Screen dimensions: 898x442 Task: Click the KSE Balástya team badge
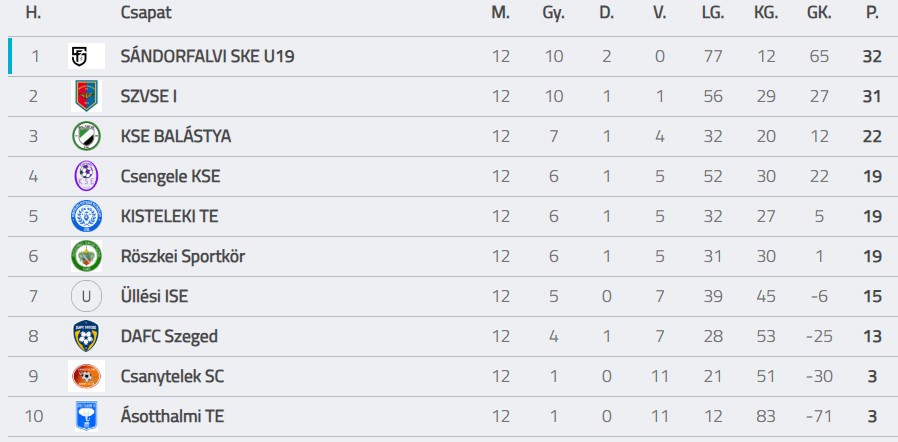point(86,136)
